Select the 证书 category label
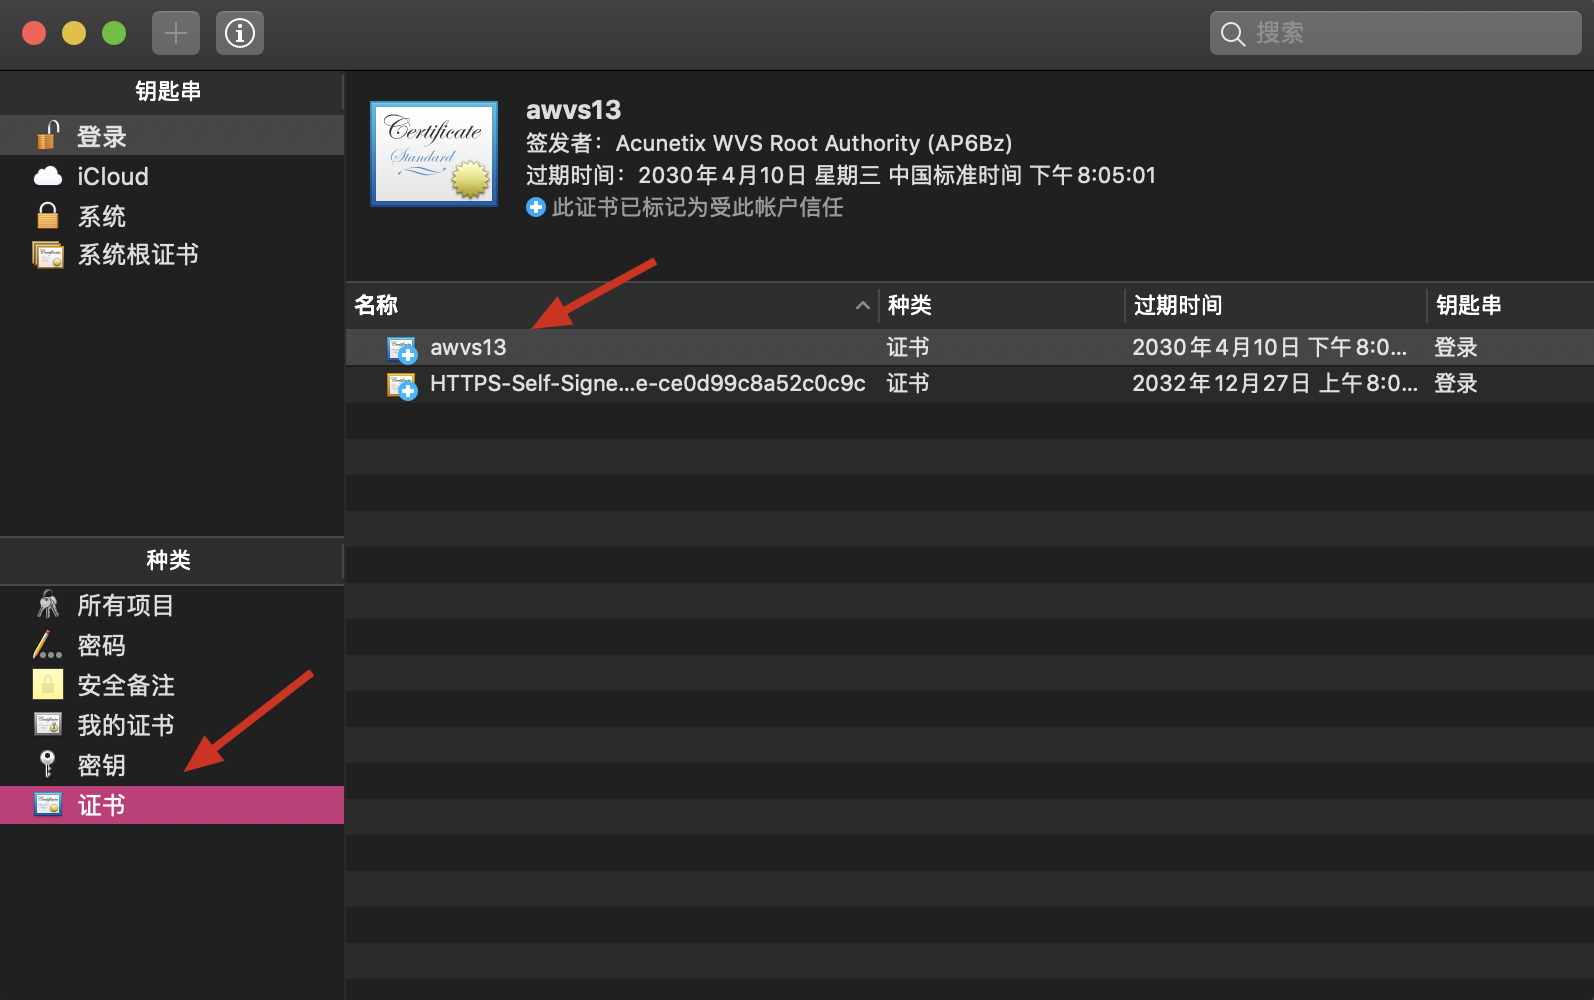 pyautogui.click(x=102, y=805)
